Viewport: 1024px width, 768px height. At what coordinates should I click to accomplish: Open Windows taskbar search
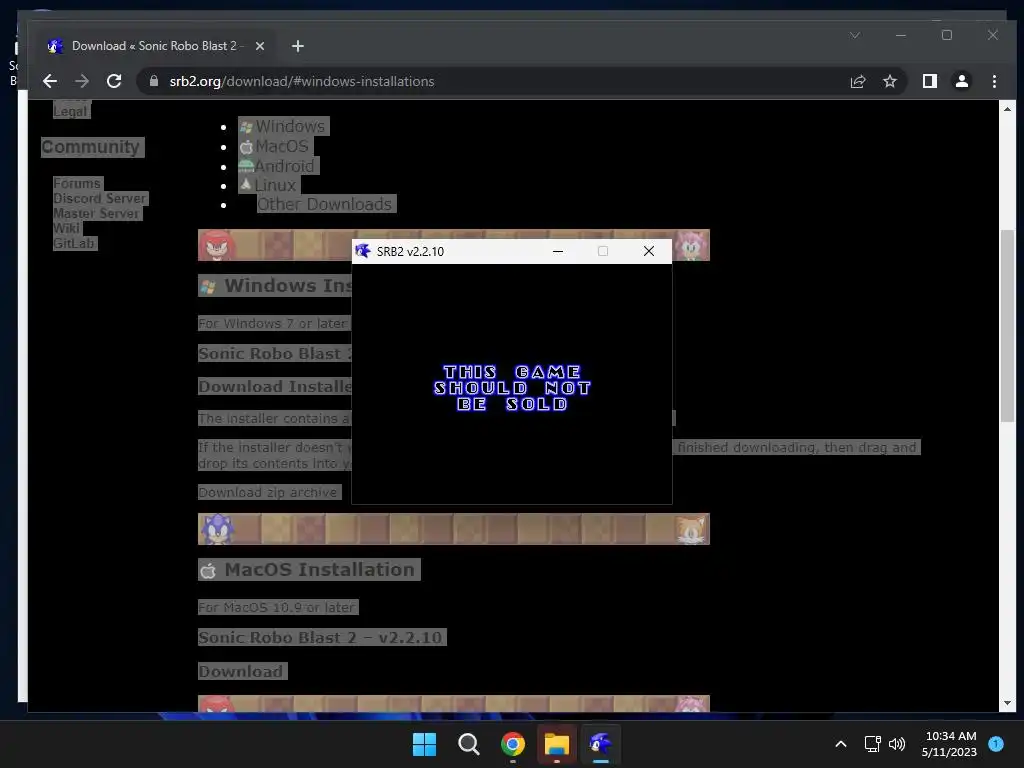coord(468,744)
